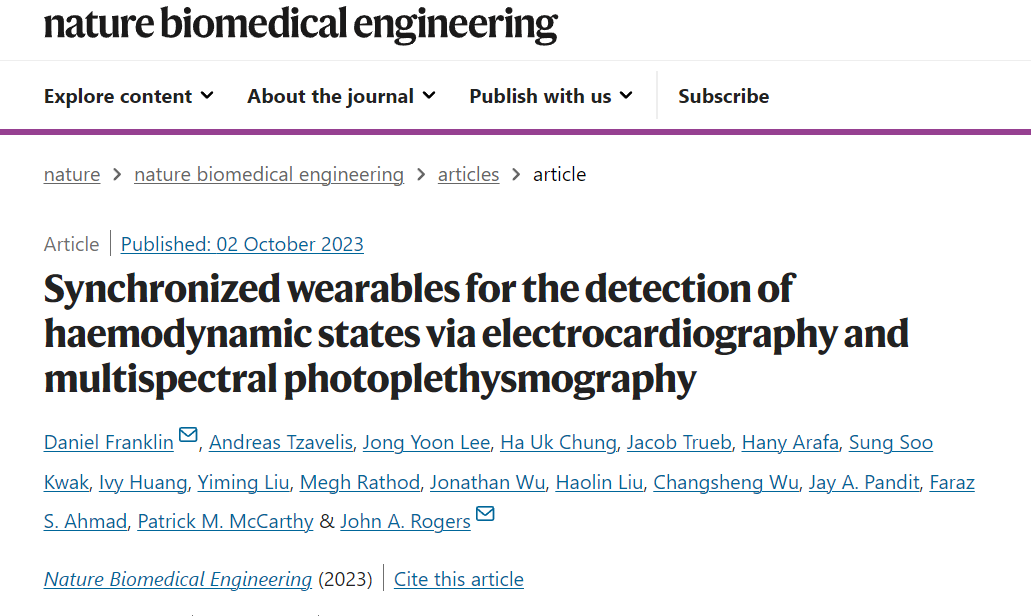
Task: Open the About the journal dropdown
Action: tap(341, 96)
